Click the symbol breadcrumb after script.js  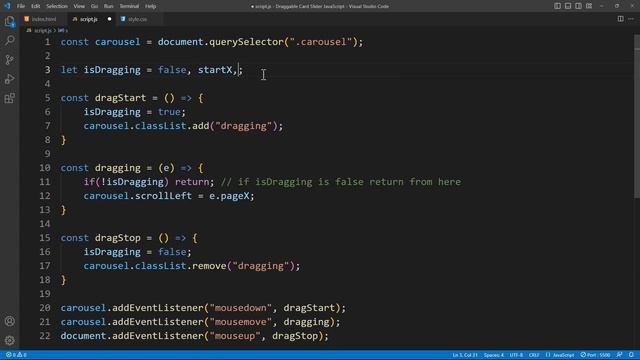(62, 31)
